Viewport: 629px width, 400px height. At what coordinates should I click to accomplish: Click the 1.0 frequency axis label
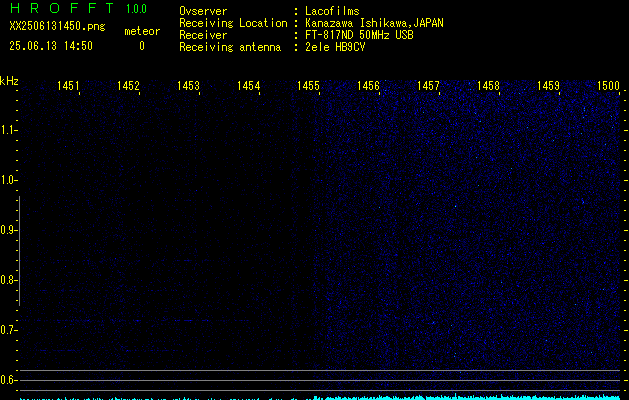coord(8,180)
